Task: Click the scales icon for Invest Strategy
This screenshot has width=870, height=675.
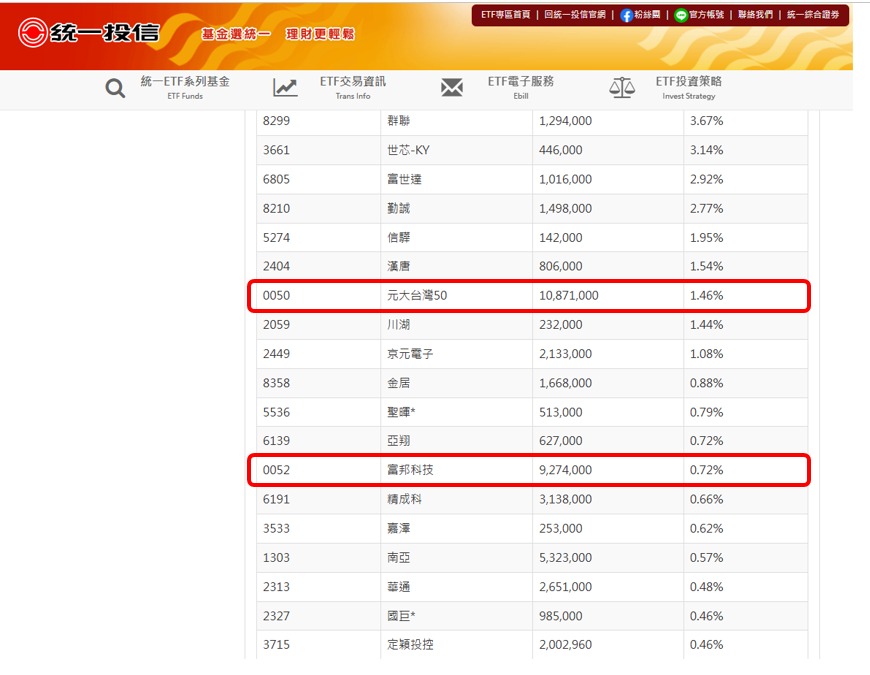Action: (621, 88)
